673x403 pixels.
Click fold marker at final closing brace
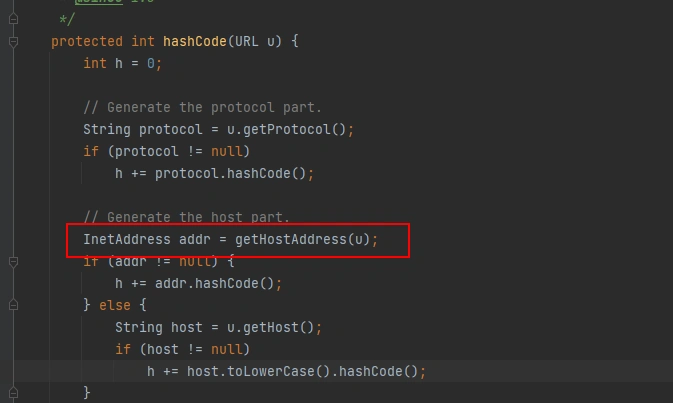(x=13, y=393)
